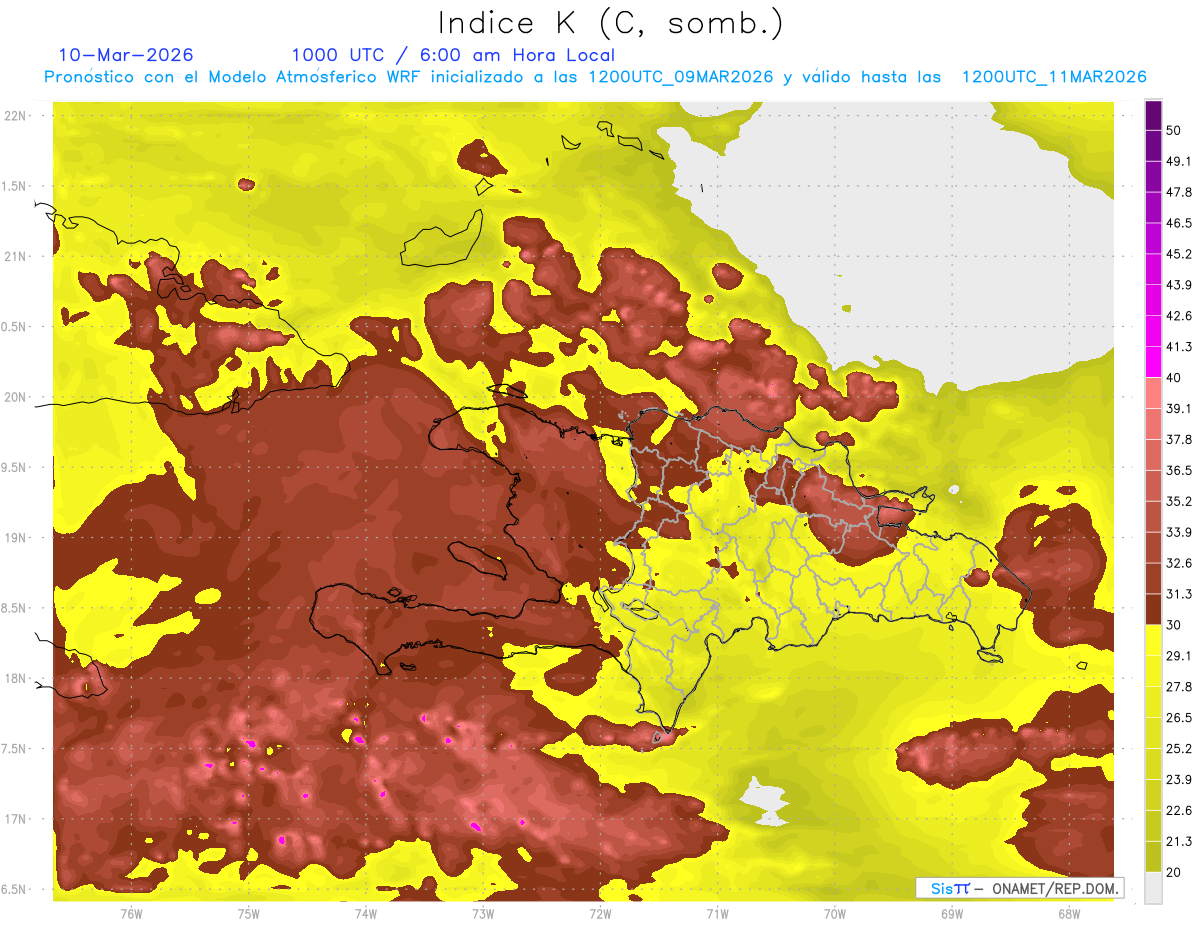This screenshot has height=927, width=1200.
Task: Click the "73W" longitude axis label
Action: pos(483,913)
